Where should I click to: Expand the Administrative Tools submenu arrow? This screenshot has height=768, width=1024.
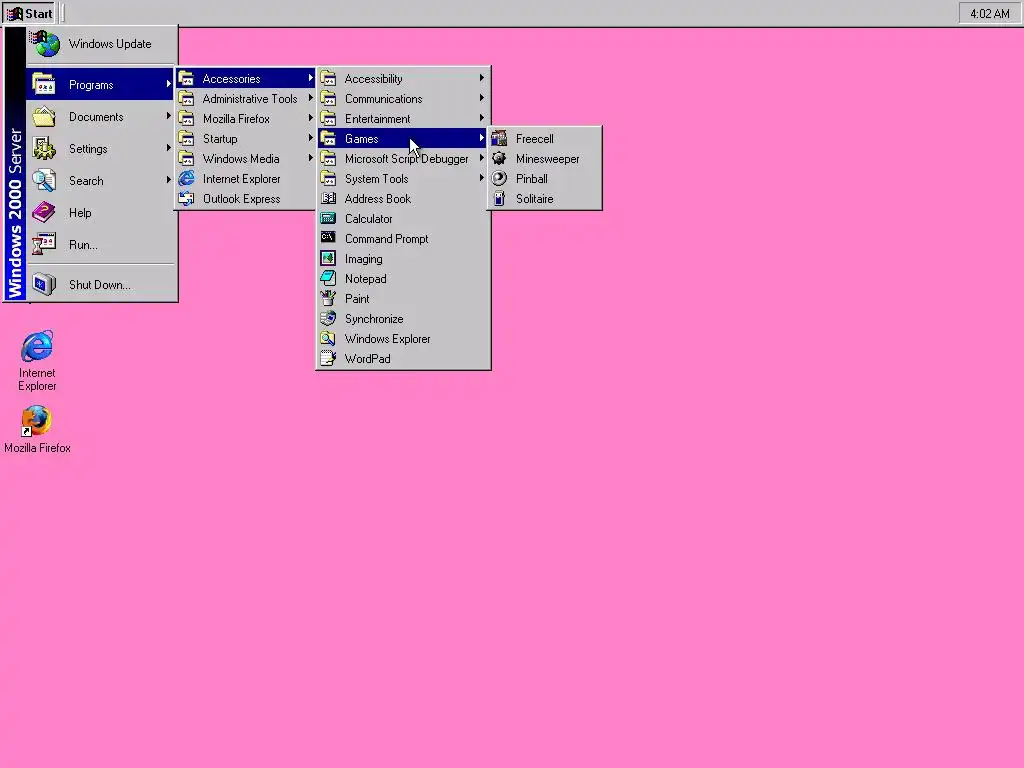coord(311,98)
